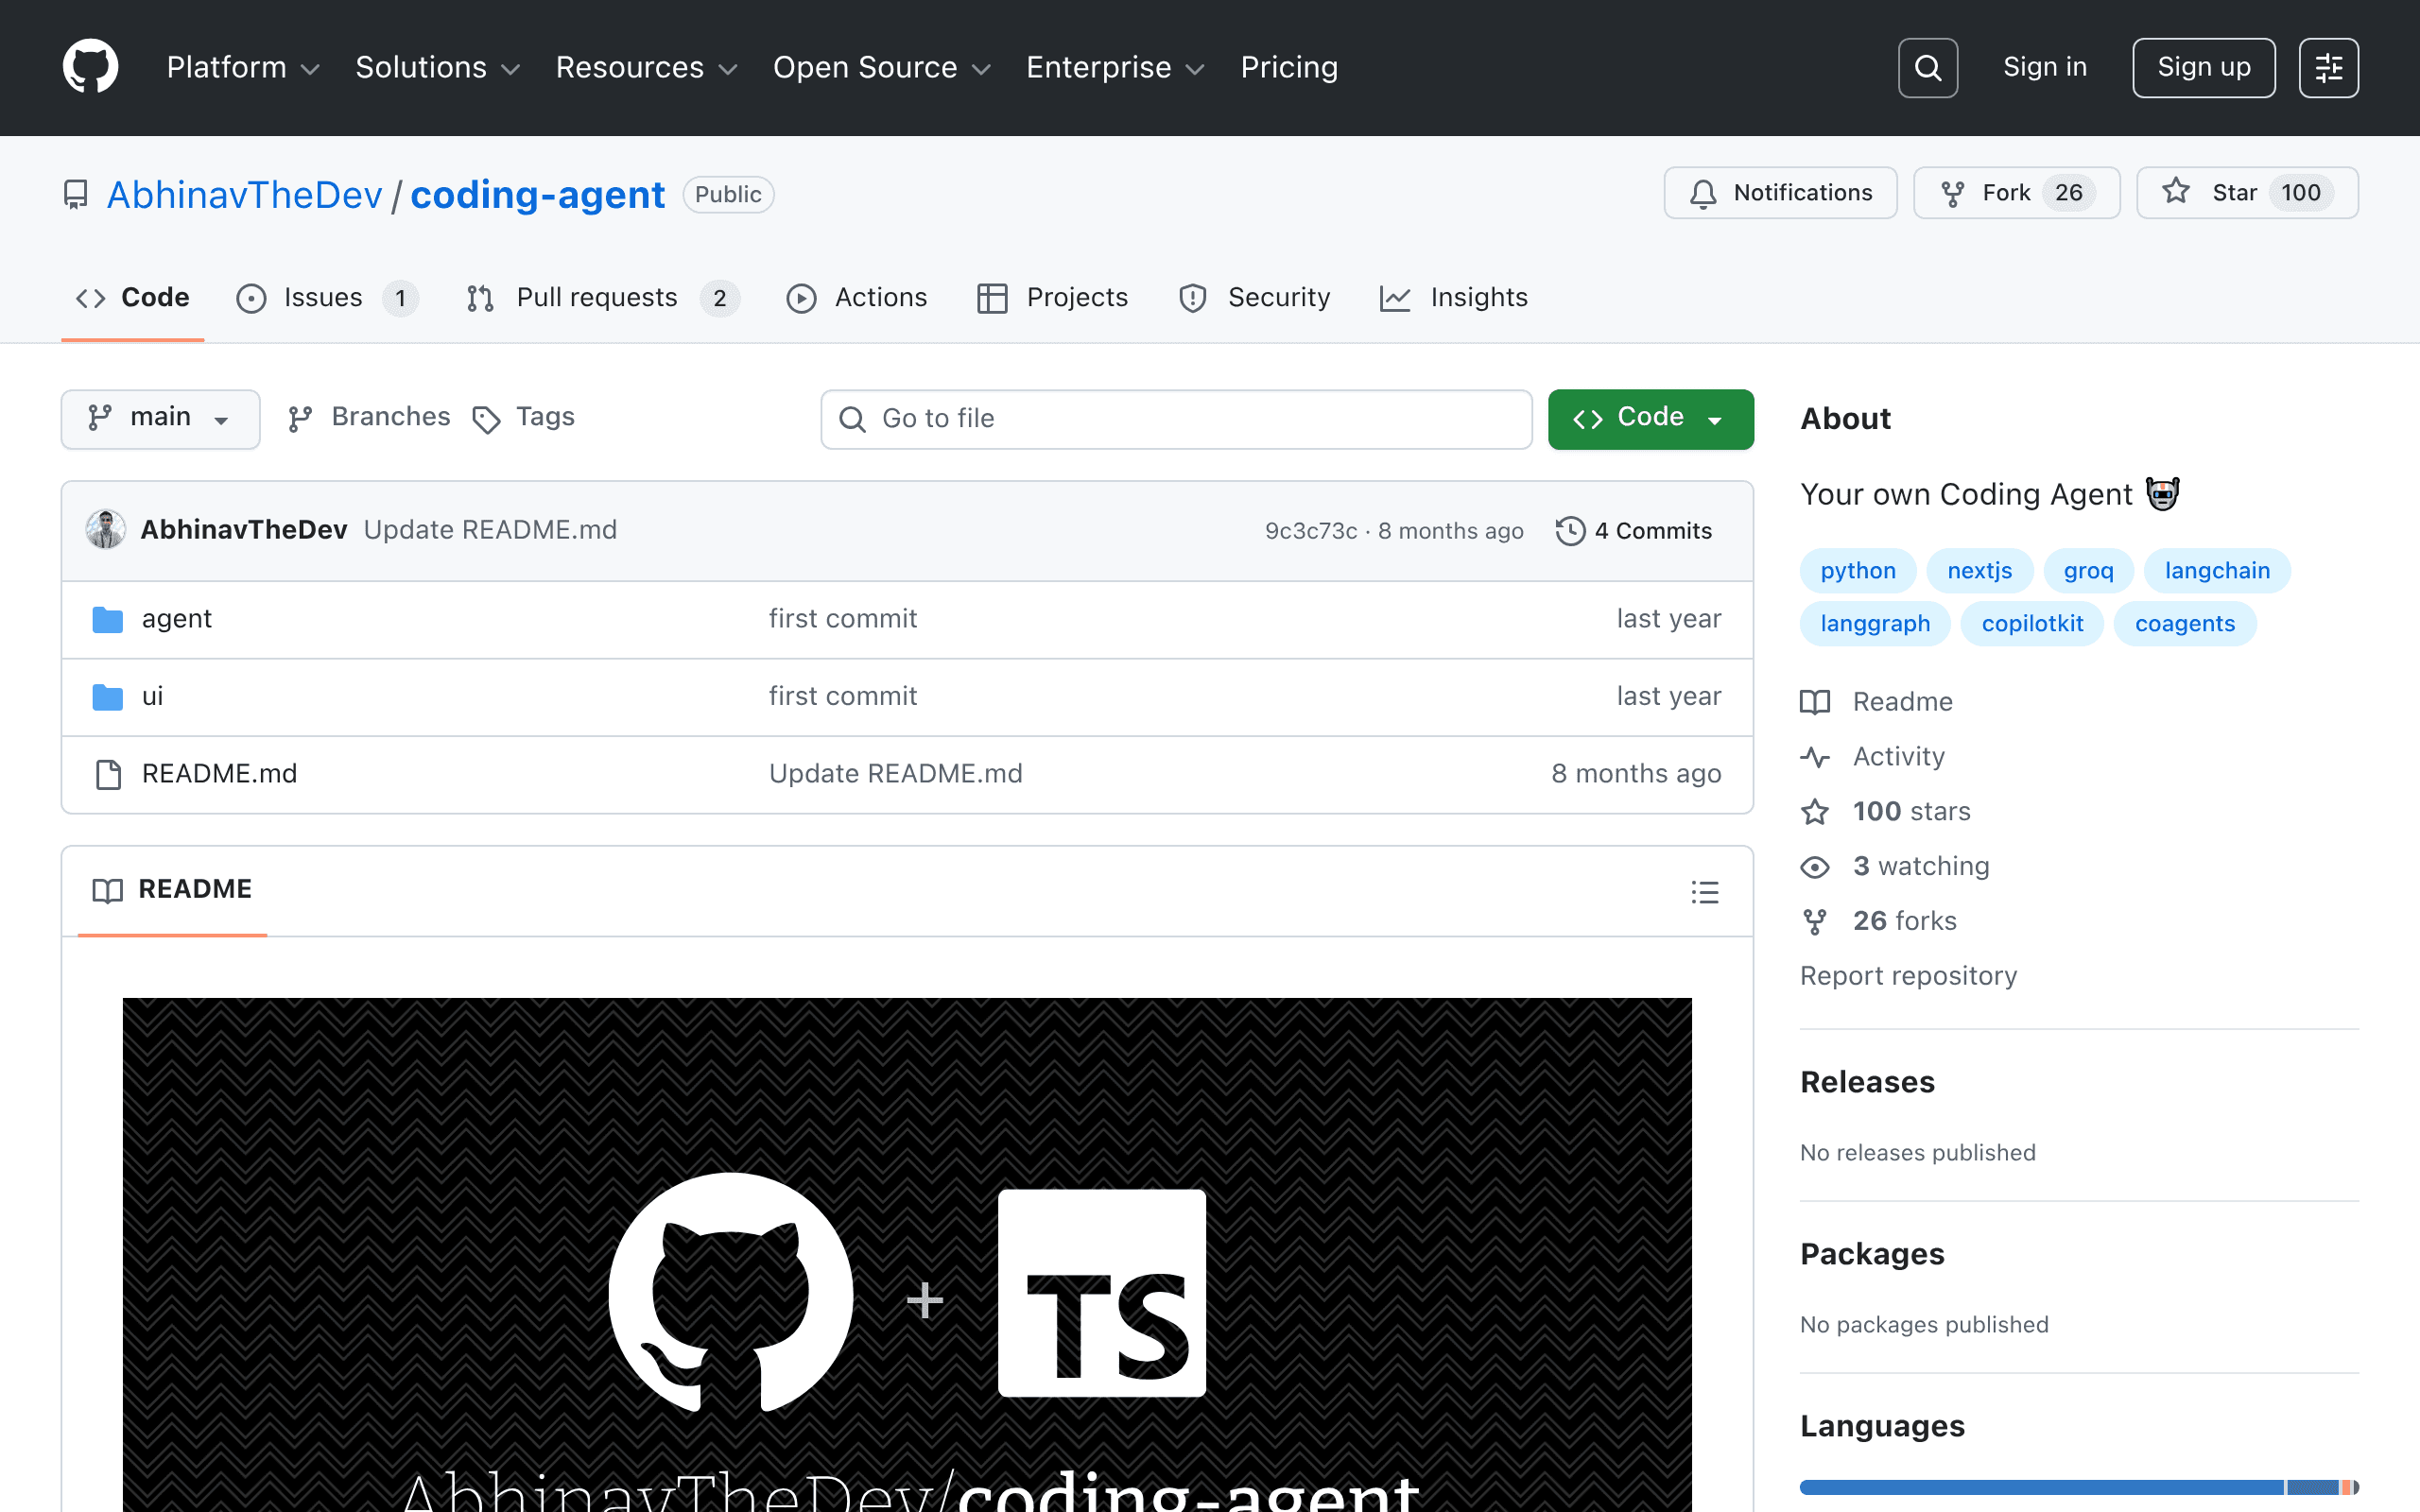Viewport: 2420px width, 1512px height.
Task: Select the README tab header
Action: click(x=172, y=890)
